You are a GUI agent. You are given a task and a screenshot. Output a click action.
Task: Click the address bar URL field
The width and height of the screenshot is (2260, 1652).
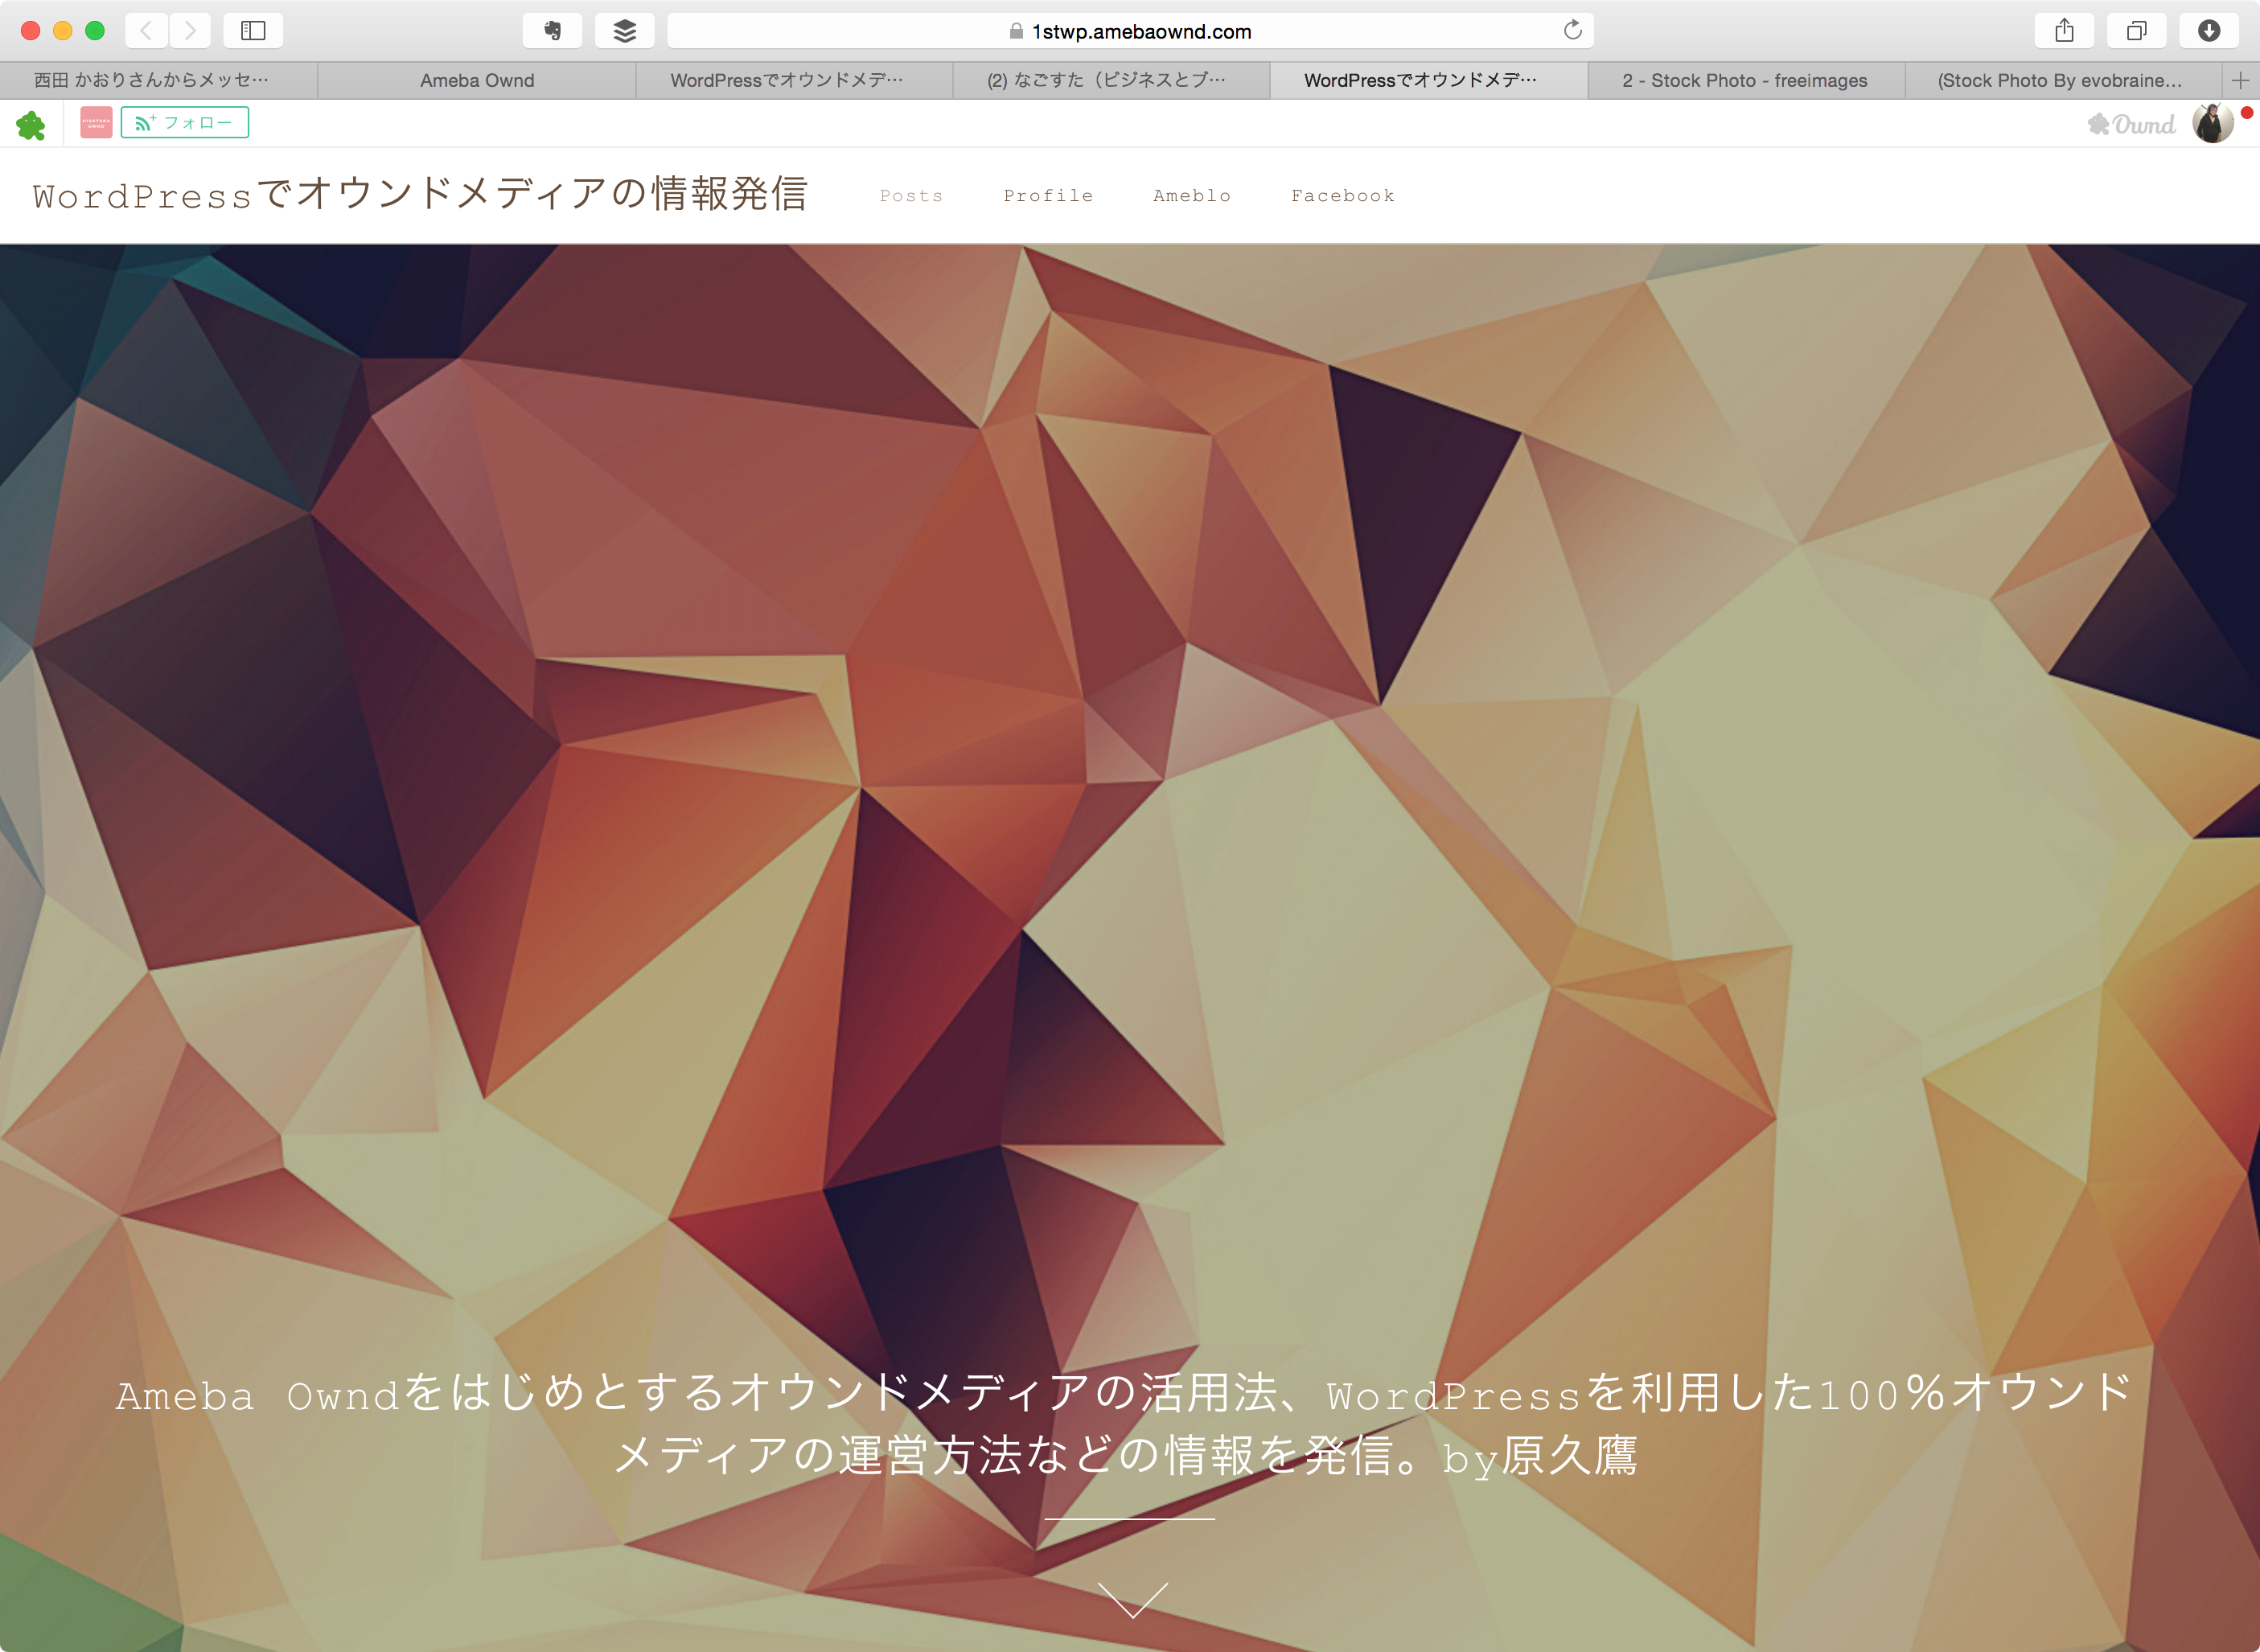click(1130, 31)
